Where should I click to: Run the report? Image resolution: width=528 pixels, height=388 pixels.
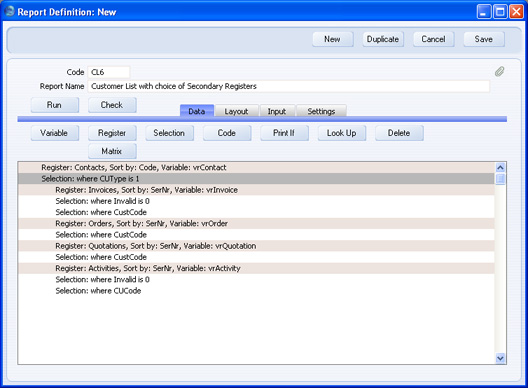(x=55, y=105)
